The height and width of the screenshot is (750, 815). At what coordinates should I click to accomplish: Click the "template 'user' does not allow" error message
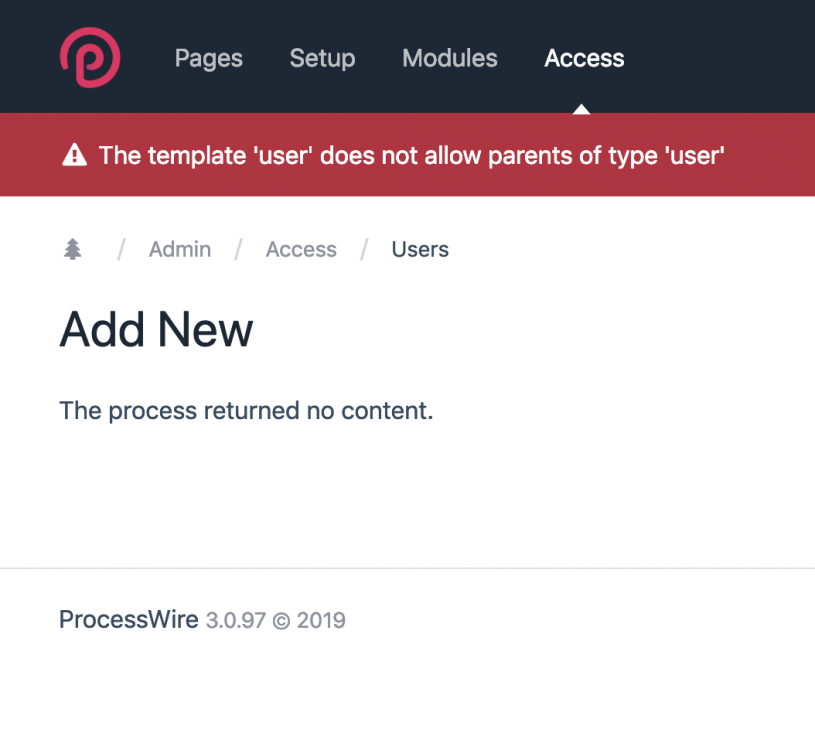(411, 155)
